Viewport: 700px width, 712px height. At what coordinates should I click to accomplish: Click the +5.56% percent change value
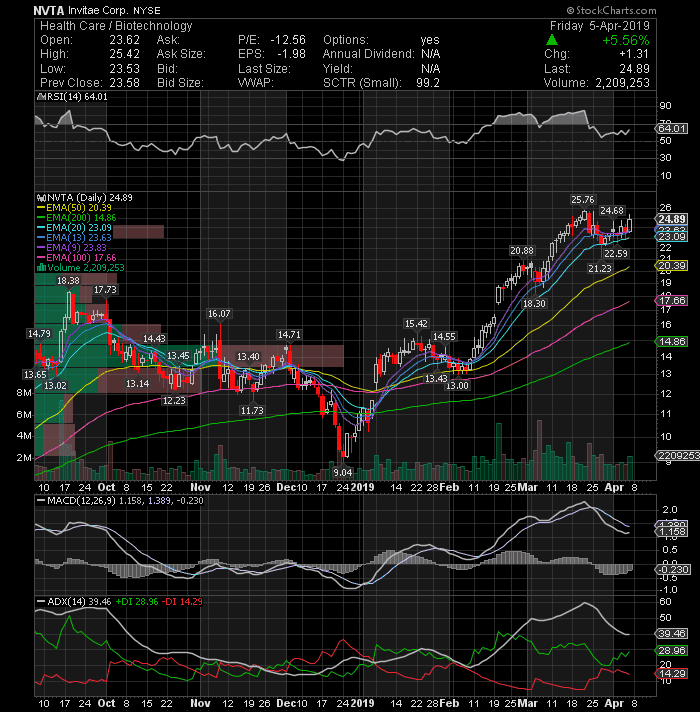click(x=626, y=40)
